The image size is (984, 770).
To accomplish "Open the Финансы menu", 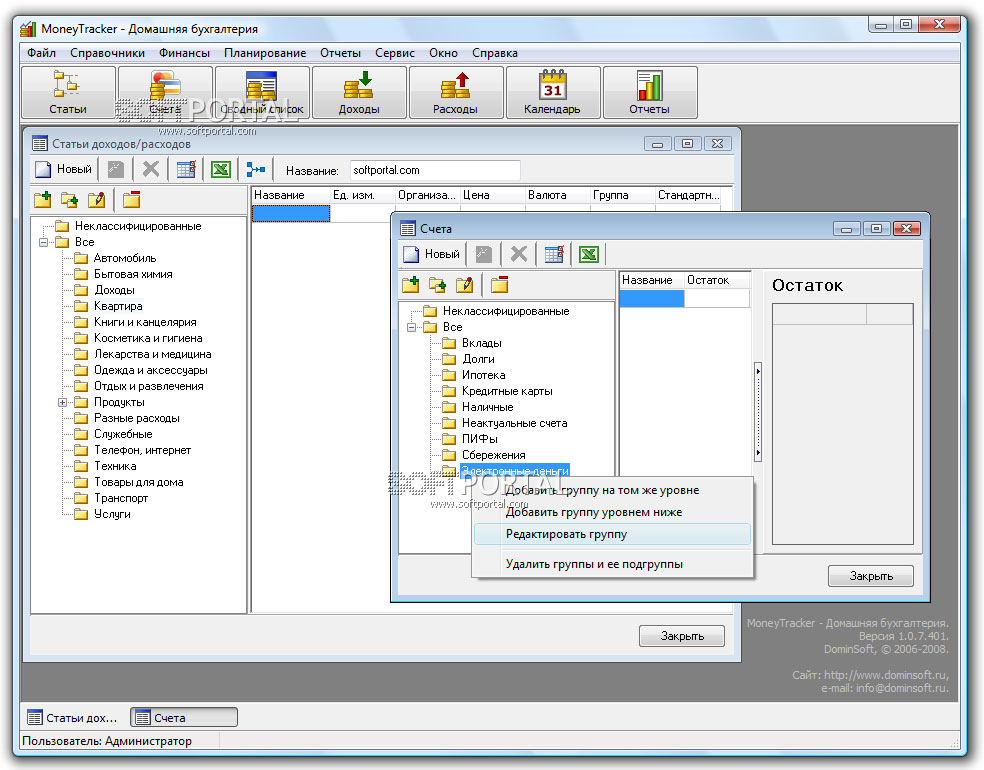I will coord(184,53).
